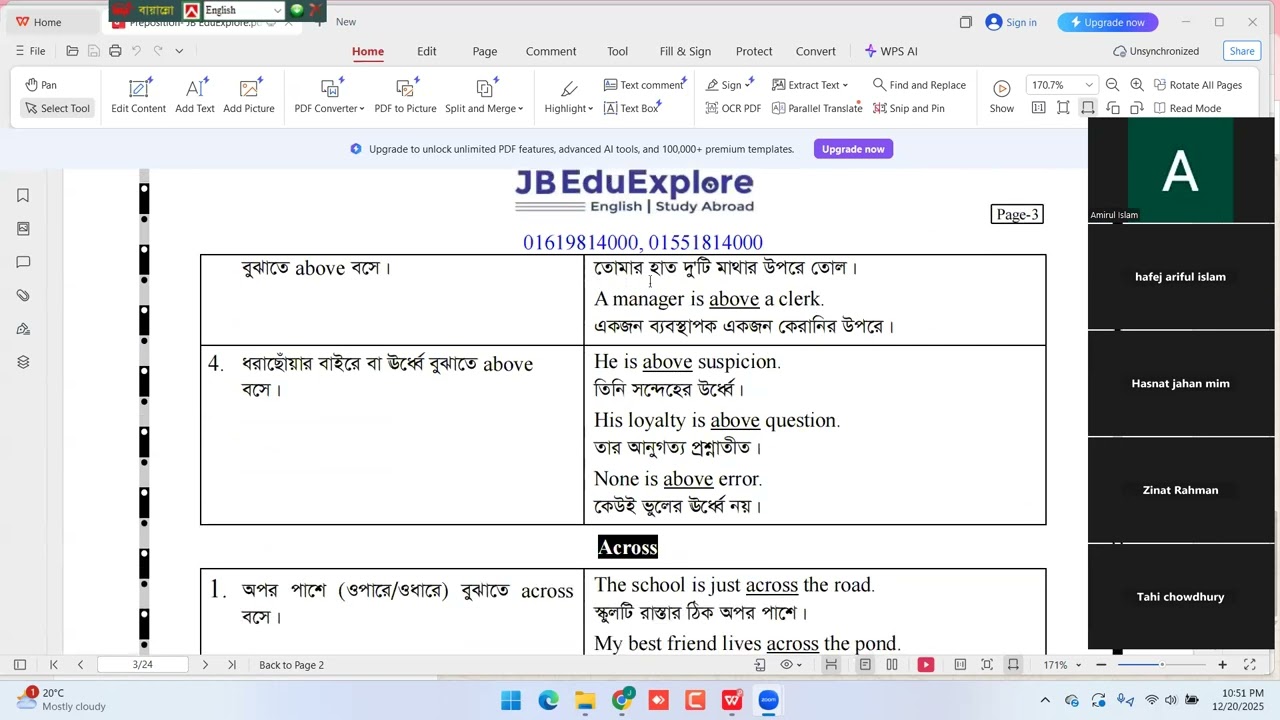Open the 171% zoom dropdown in status bar
This screenshot has width=1280, height=720.
click(x=1062, y=665)
